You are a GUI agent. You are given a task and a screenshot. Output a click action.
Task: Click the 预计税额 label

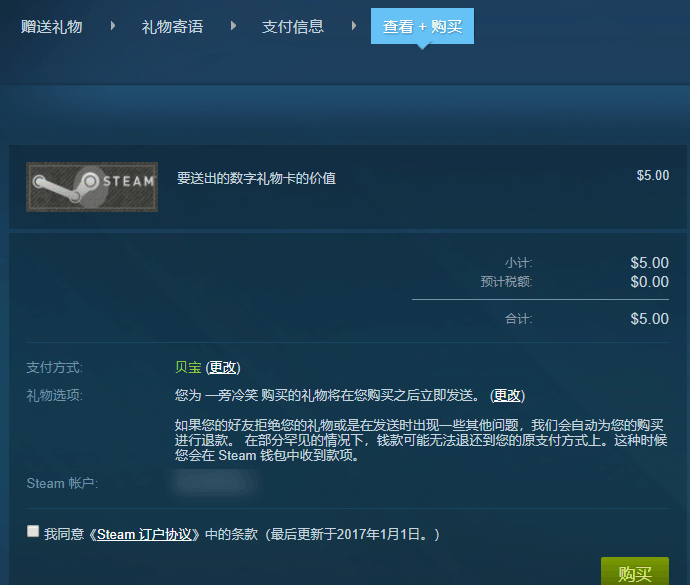point(506,282)
